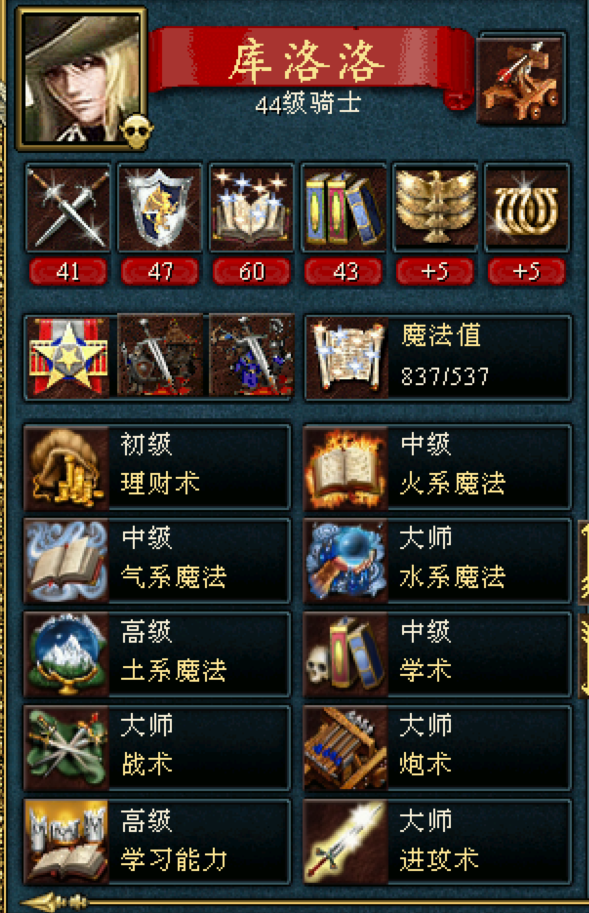The image size is (589, 913).
Task: Click the spell power open book icon
Action: pos(251,208)
